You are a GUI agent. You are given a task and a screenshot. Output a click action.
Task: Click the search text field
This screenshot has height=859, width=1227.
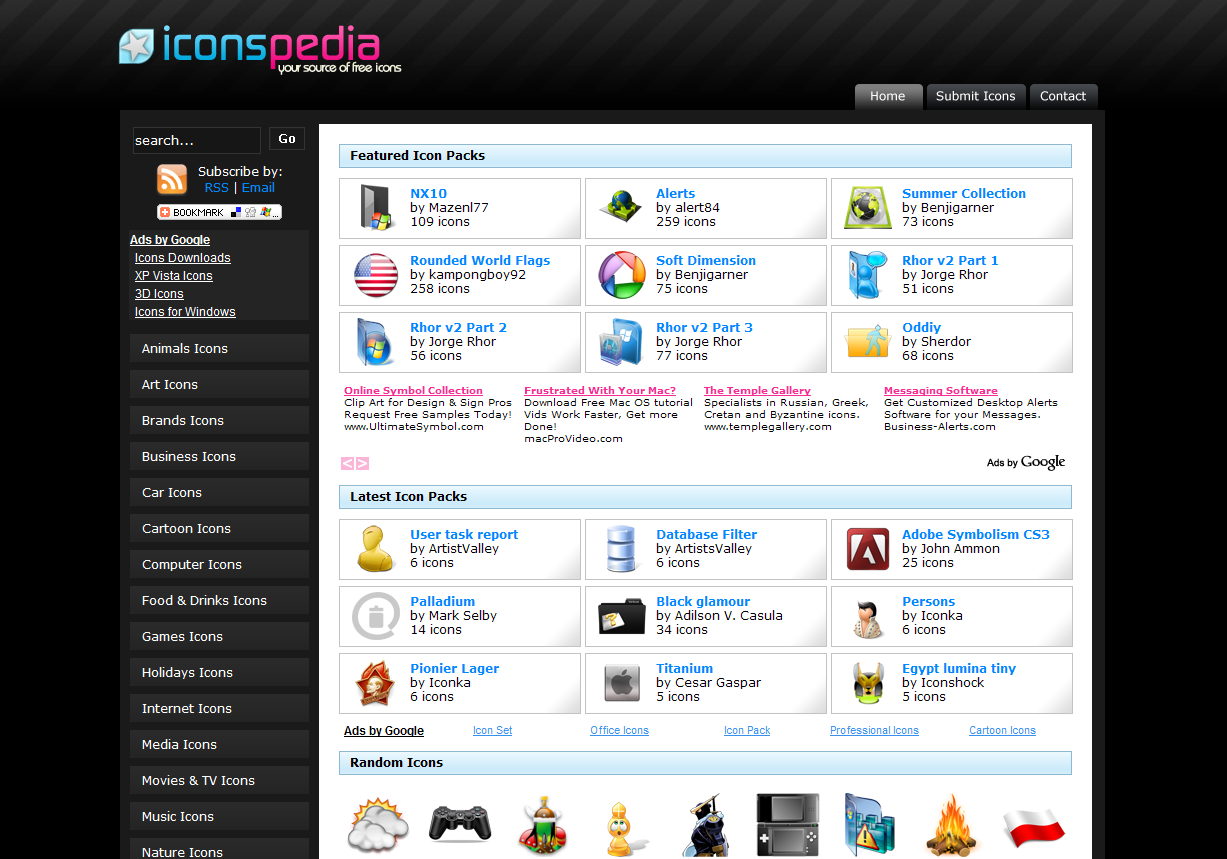coord(196,140)
